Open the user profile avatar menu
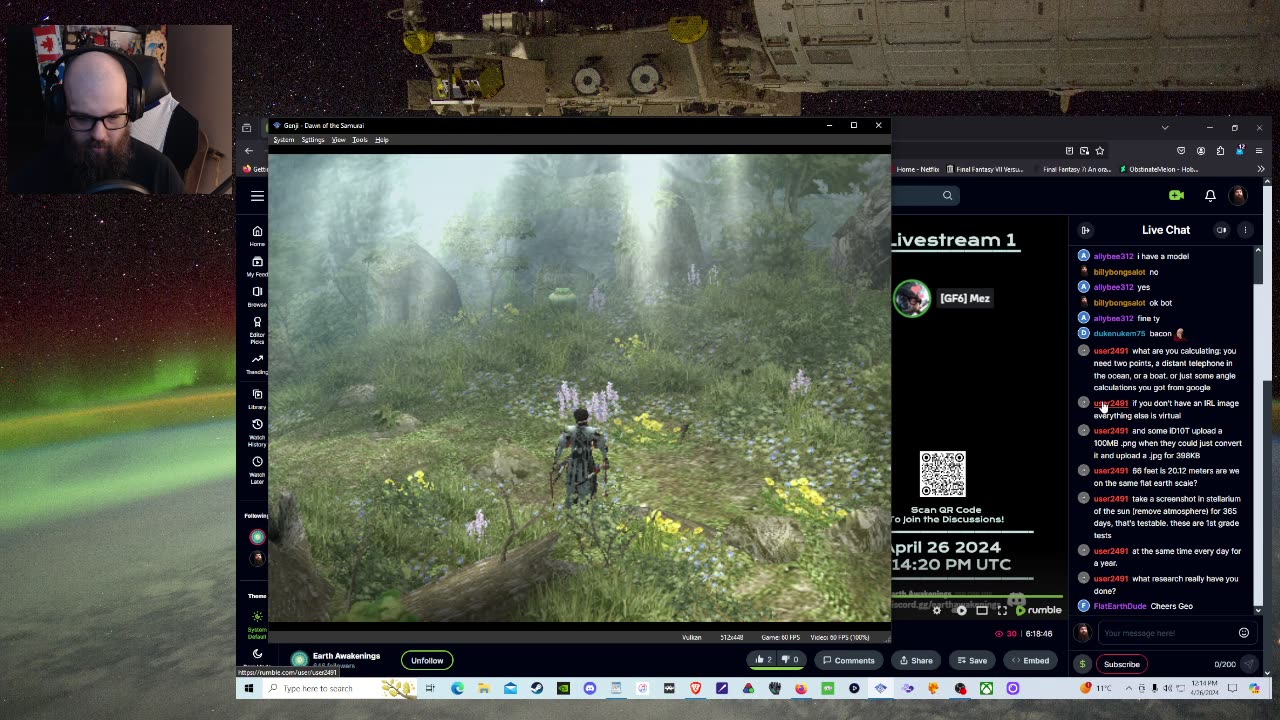Viewport: 1280px width, 720px height. (x=1239, y=196)
